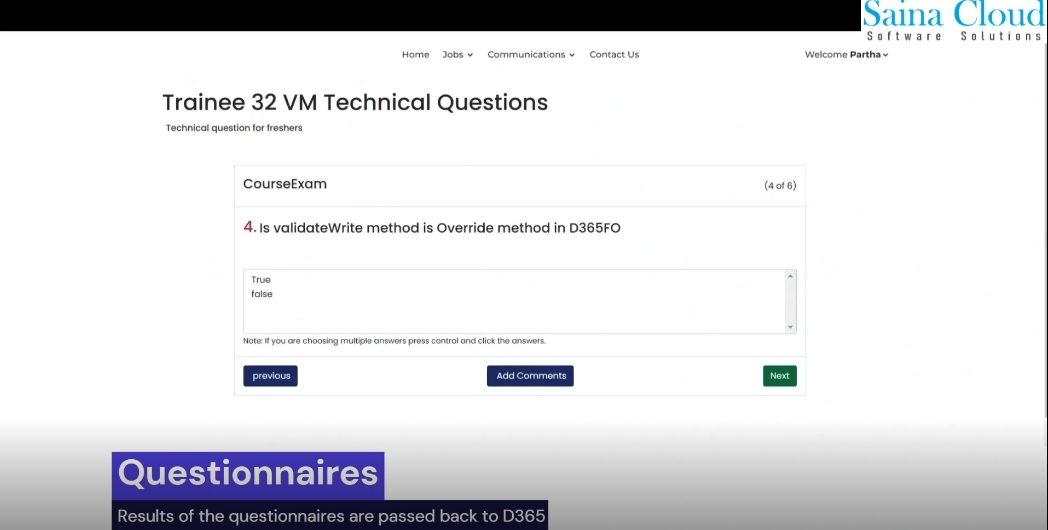Click the answer list scroll down arrow
1048x530 pixels.
[790, 327]
